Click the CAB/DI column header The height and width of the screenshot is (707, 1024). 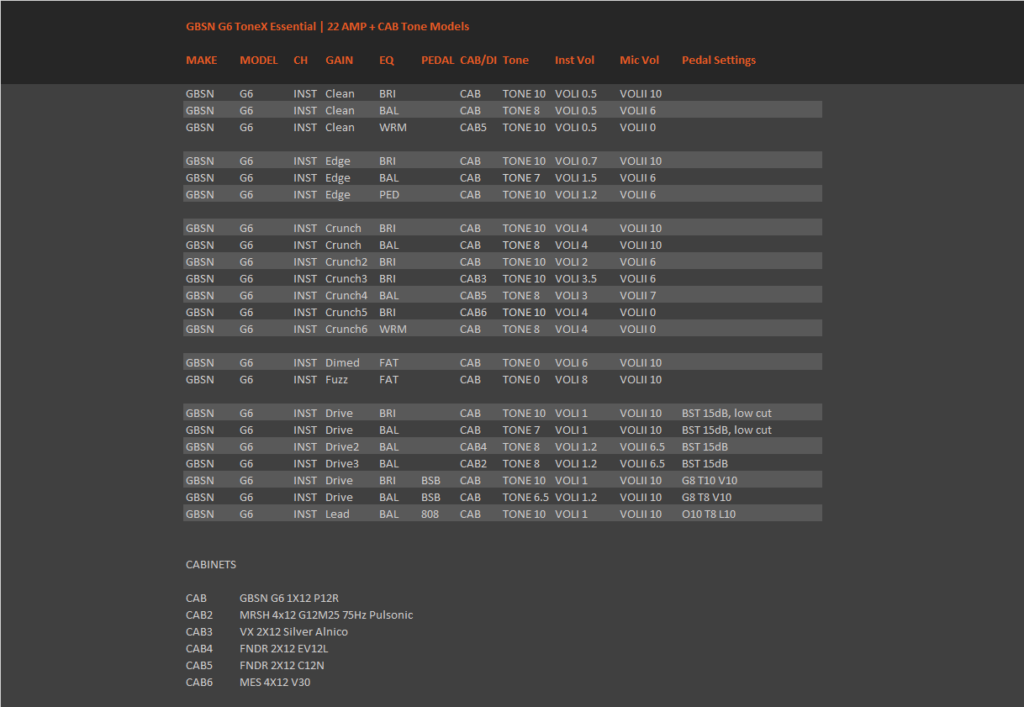478,60
